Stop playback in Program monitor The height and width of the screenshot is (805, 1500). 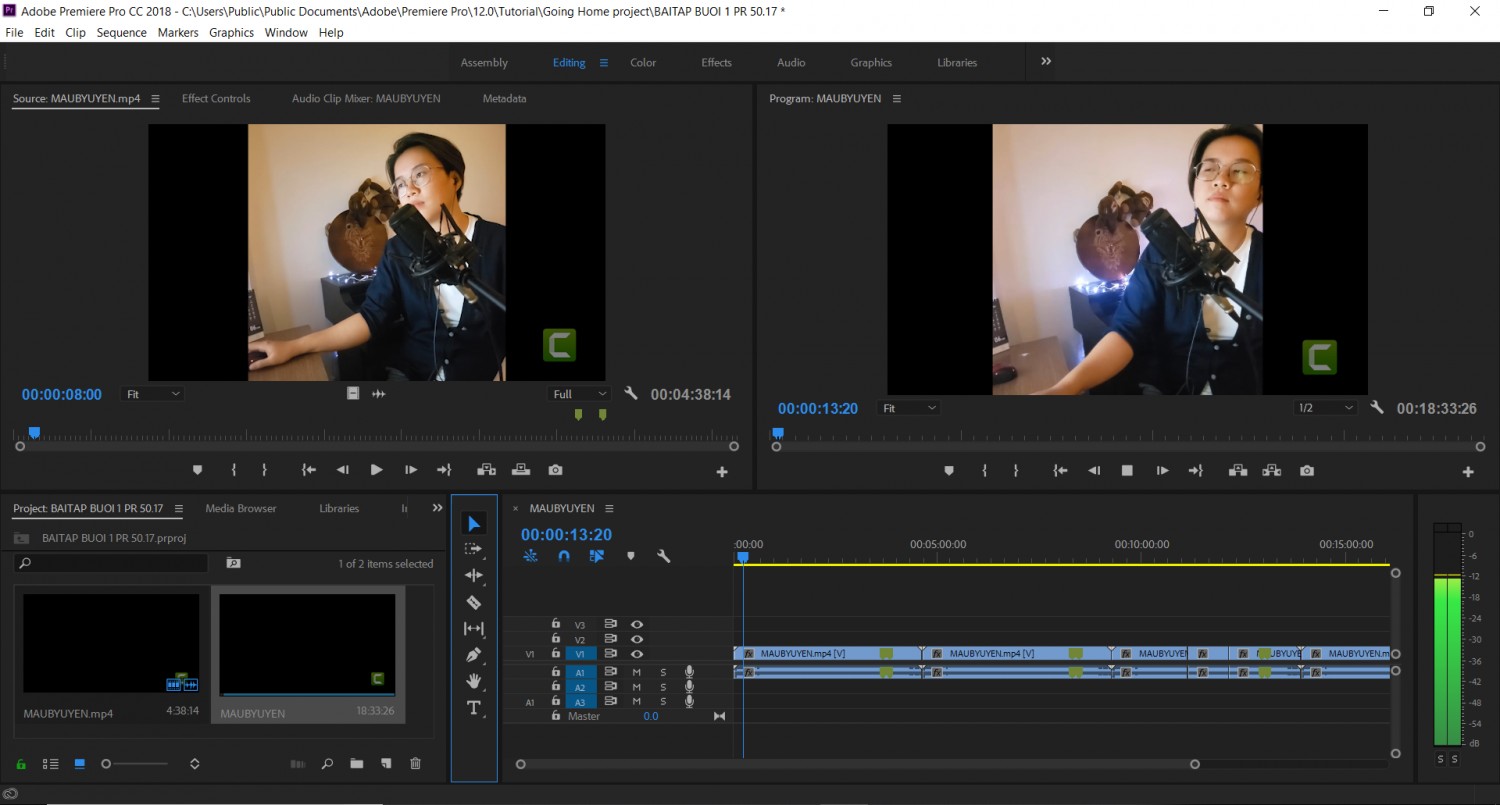tap(1127, 470)
